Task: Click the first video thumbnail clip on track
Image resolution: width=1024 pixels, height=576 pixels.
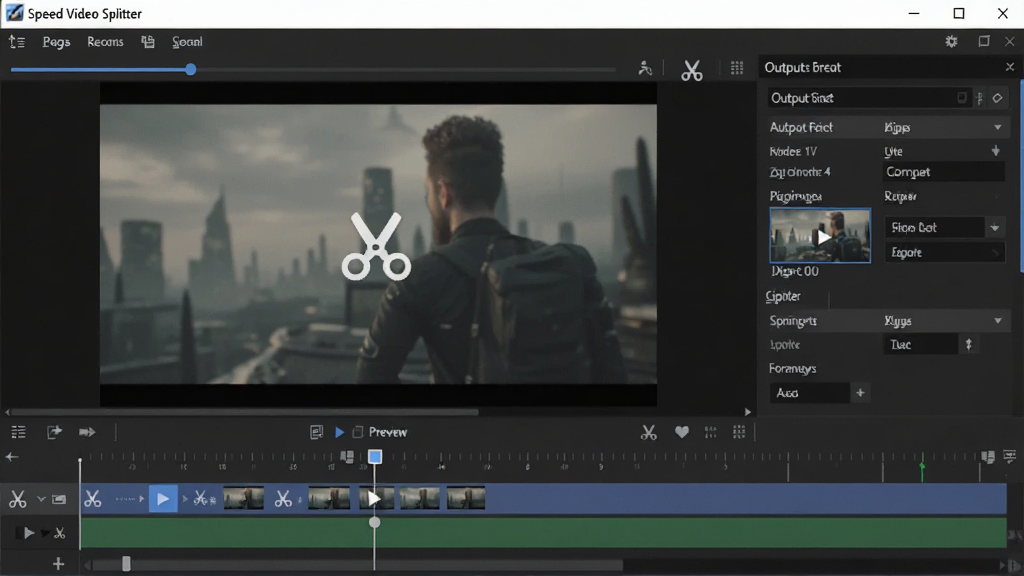Action: (244, 498)
